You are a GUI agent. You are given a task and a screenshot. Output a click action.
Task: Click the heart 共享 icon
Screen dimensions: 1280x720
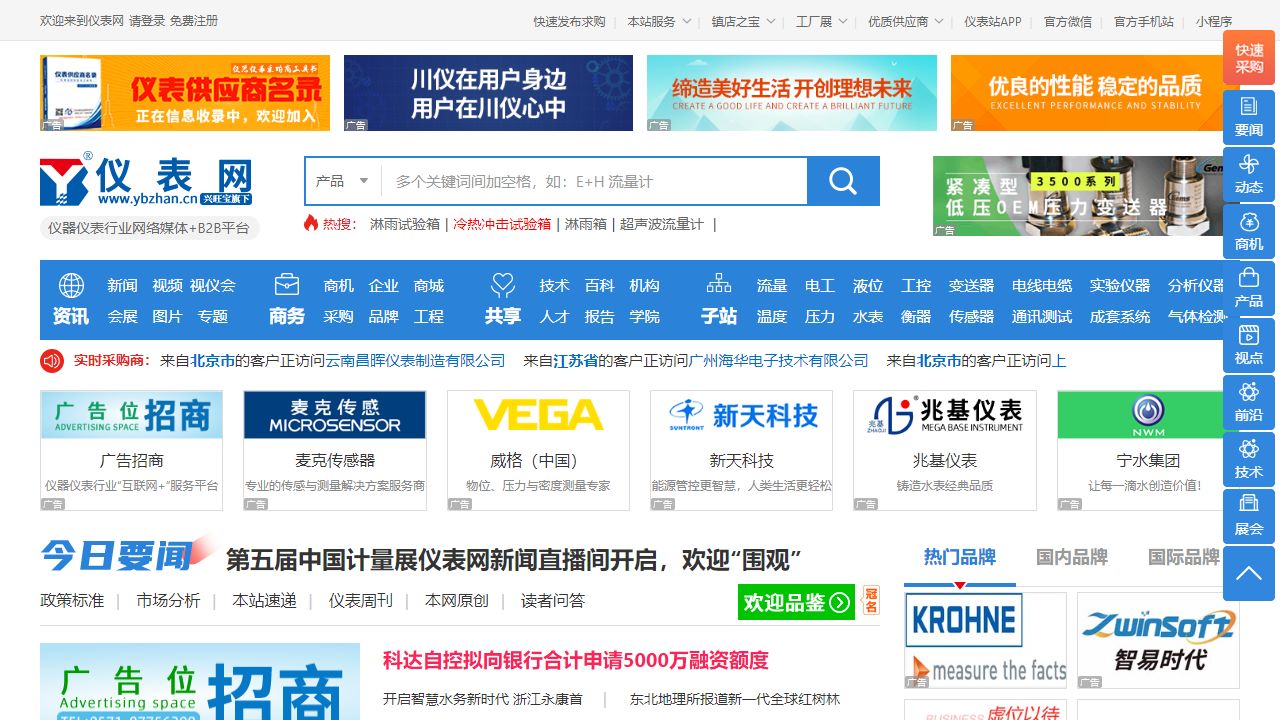(x=503, y=286)
